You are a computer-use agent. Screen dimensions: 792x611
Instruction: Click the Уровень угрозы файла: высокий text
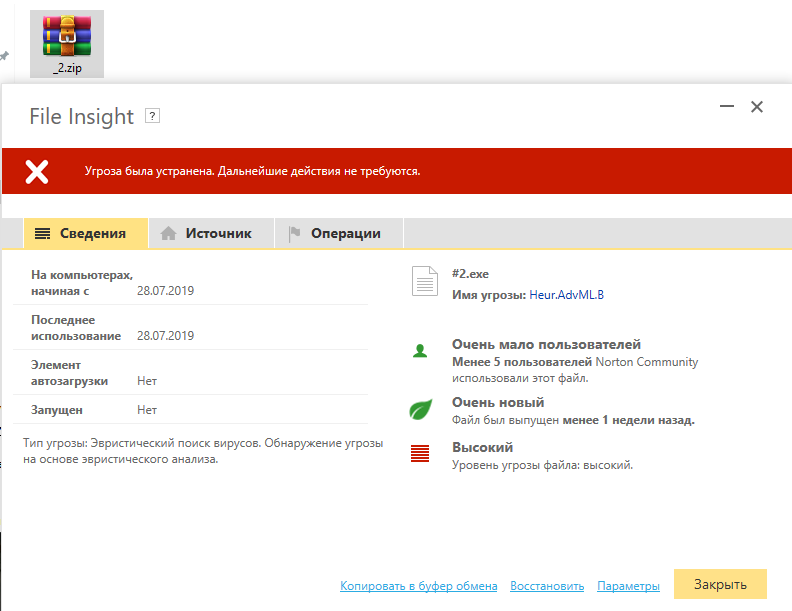tap(542, 465)
